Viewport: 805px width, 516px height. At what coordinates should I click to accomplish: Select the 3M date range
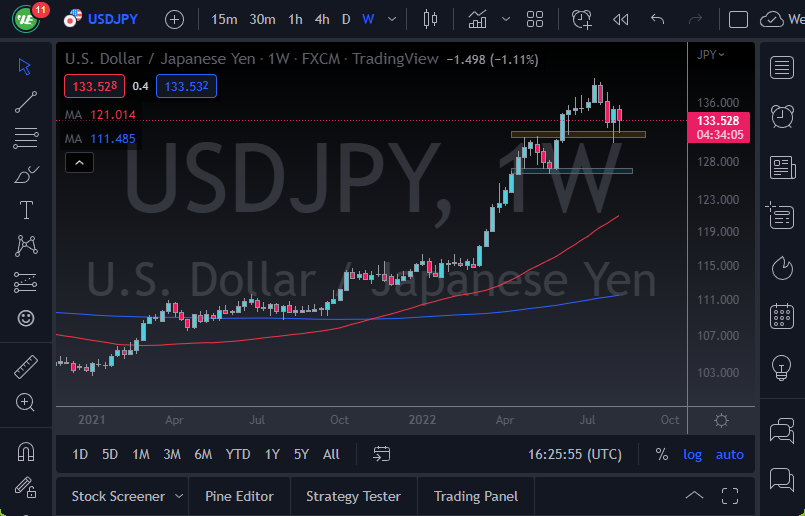click(x=172, y=454)
